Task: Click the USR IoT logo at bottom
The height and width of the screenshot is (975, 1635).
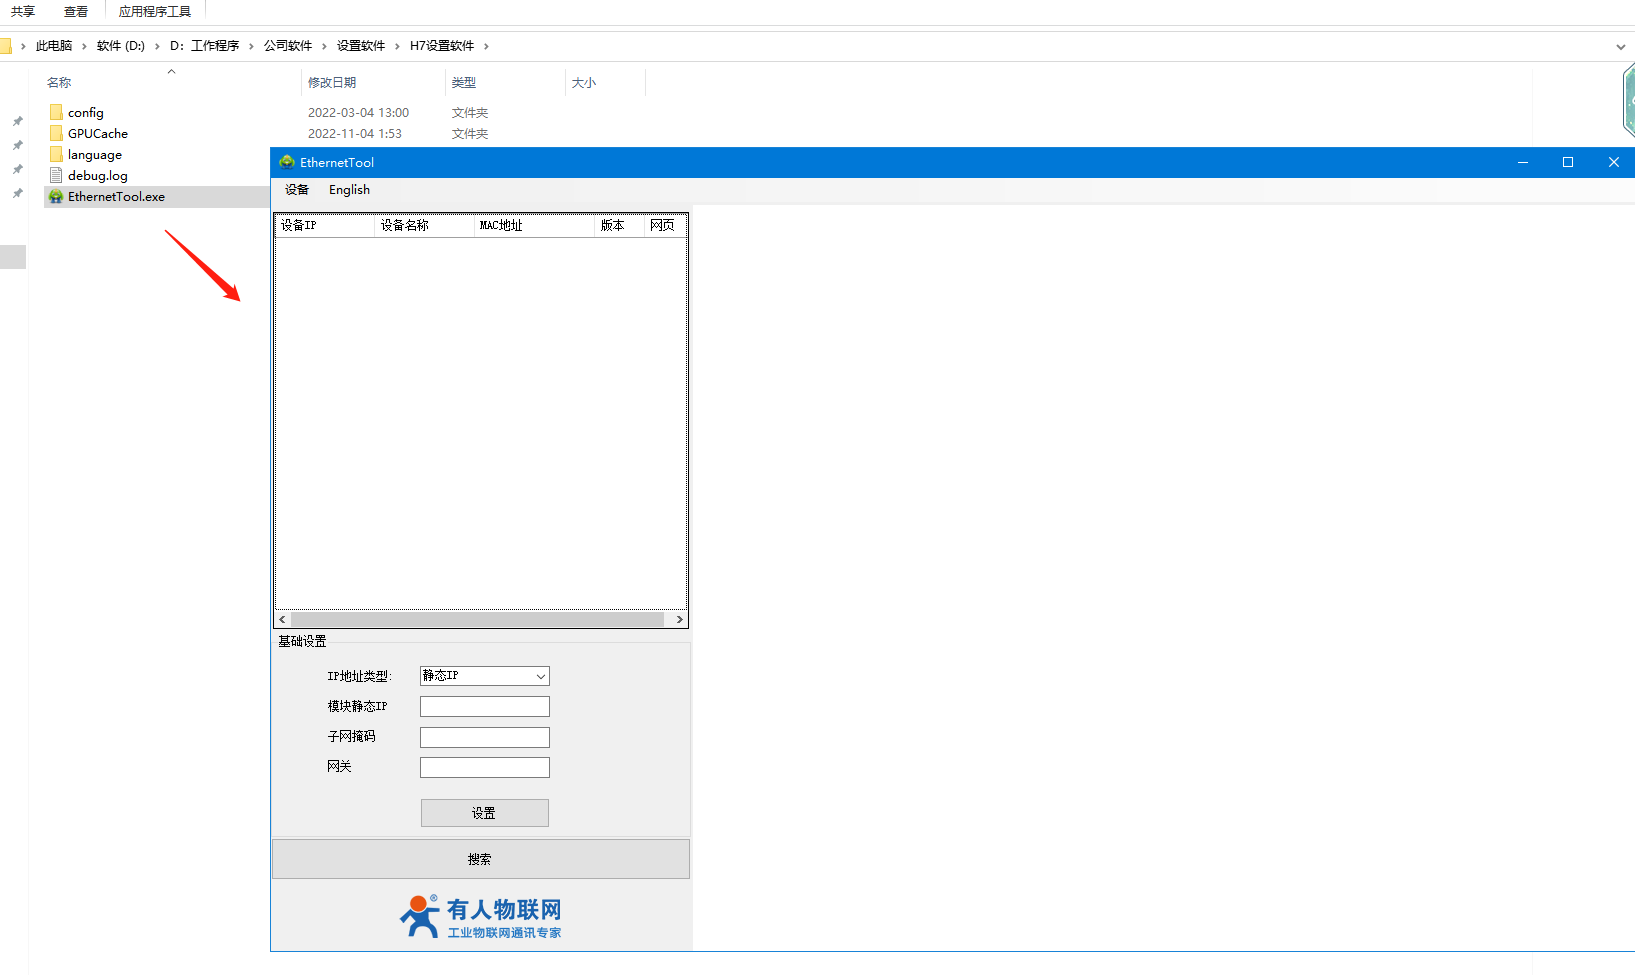Action: [481, 916]
